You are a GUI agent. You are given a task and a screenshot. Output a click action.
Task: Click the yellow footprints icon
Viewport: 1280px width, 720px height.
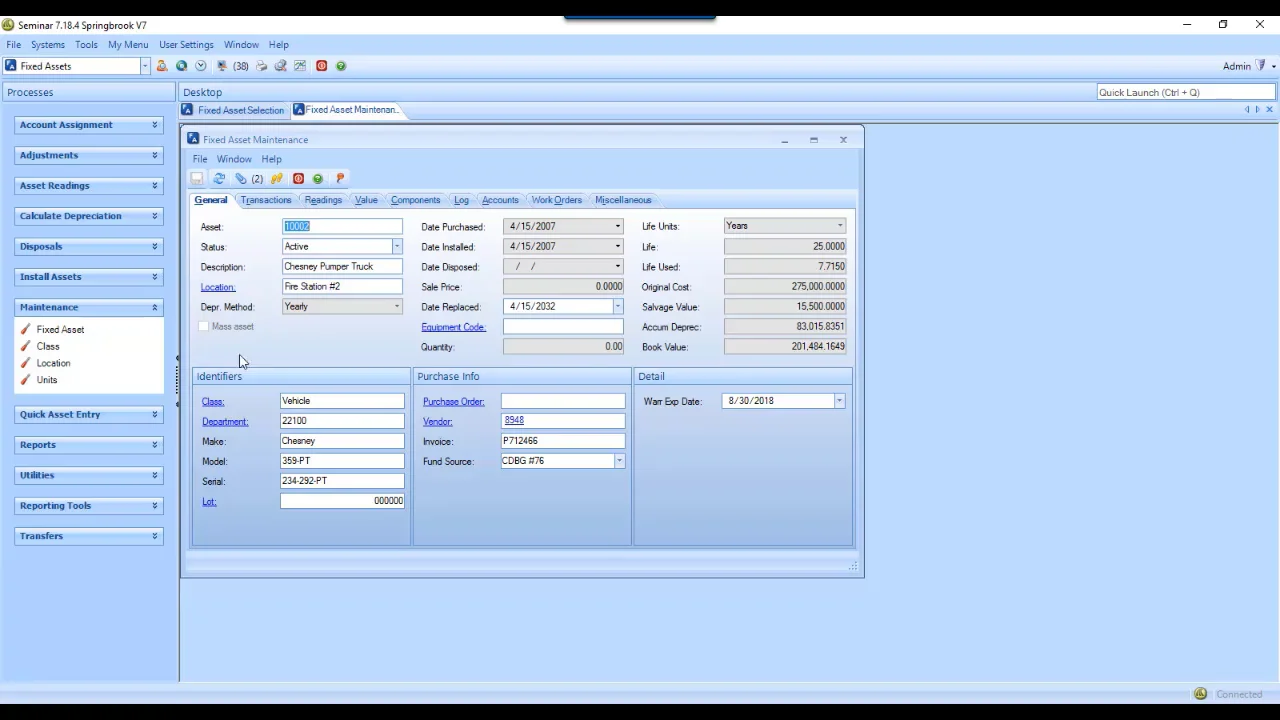[277, 179]
